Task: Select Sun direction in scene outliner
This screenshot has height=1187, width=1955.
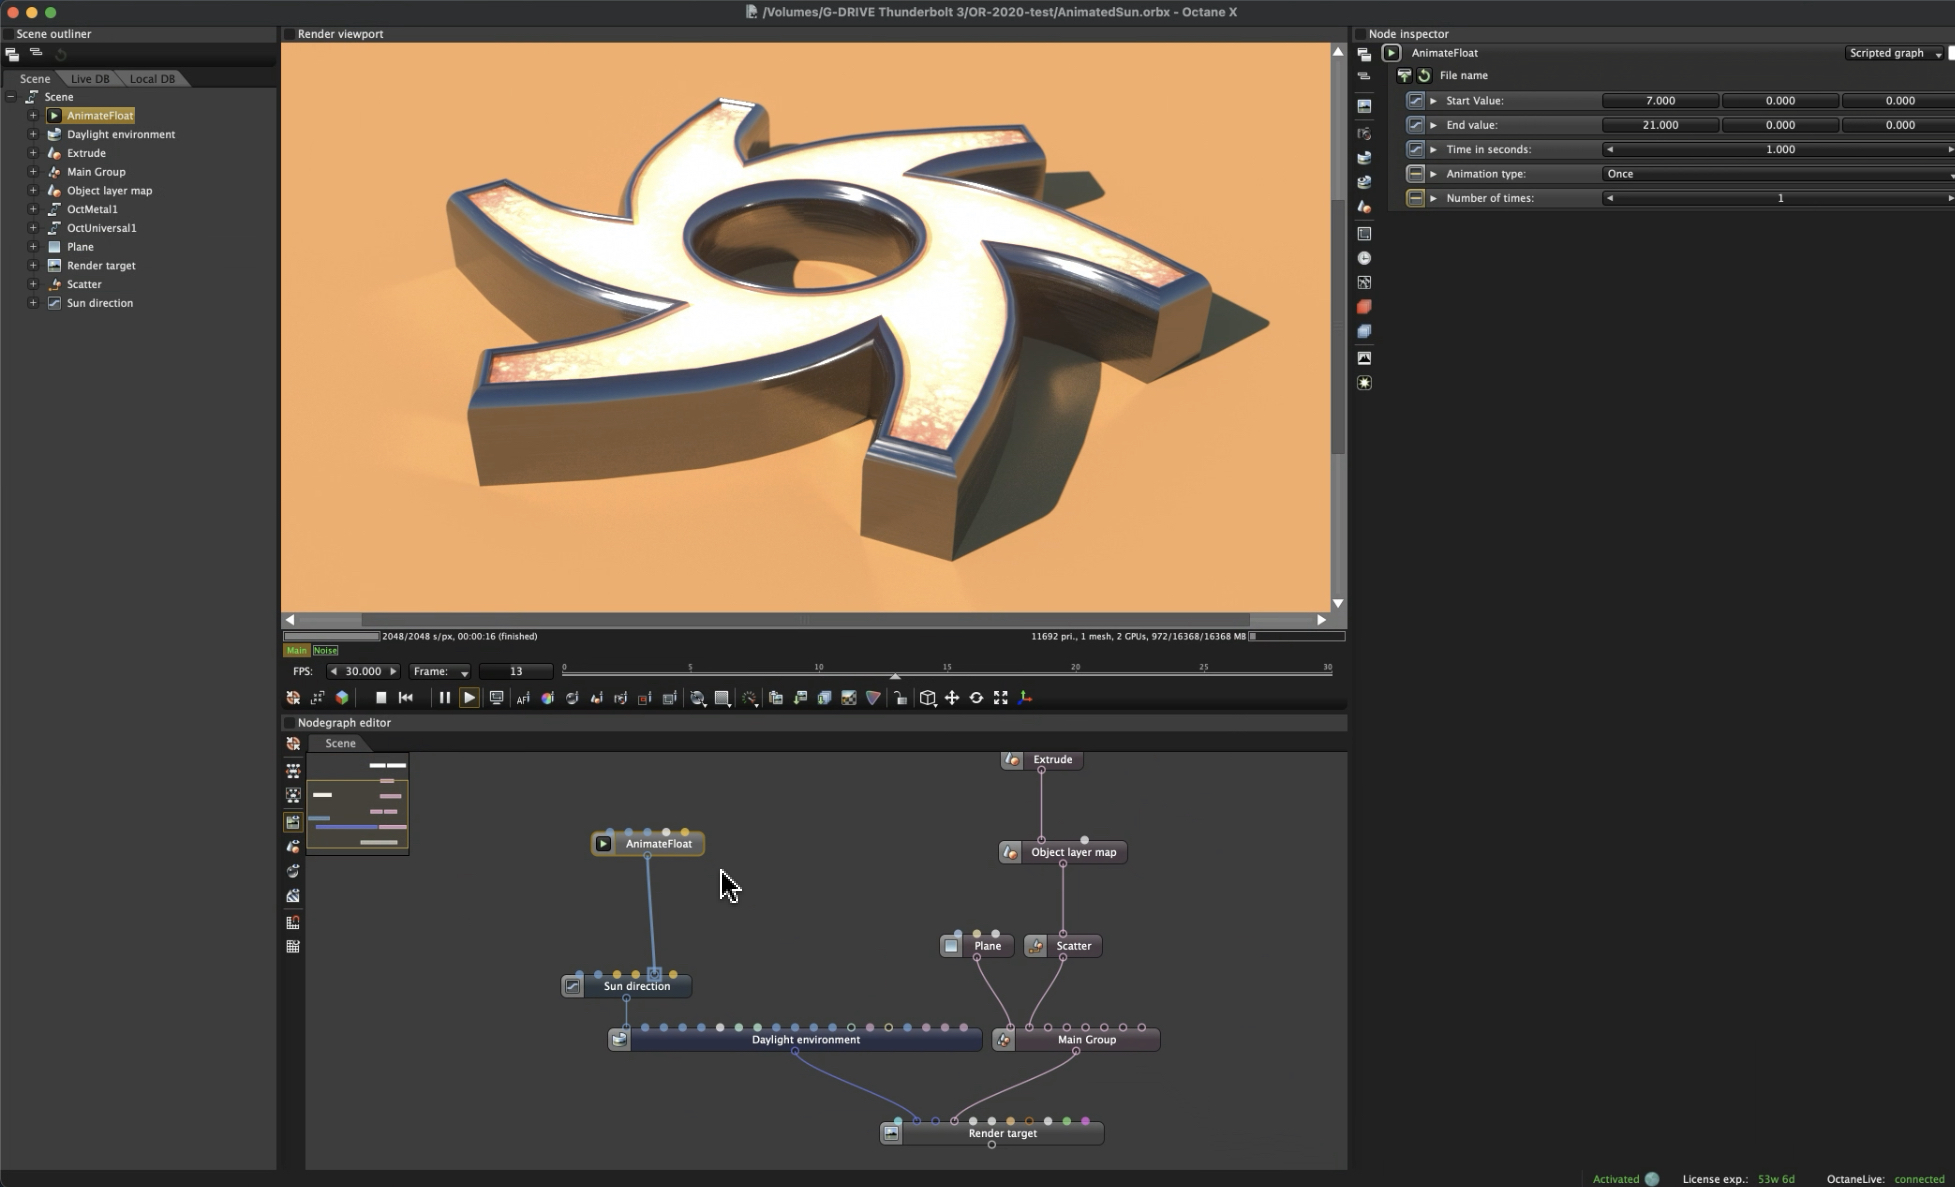Action: coord(99,303)
